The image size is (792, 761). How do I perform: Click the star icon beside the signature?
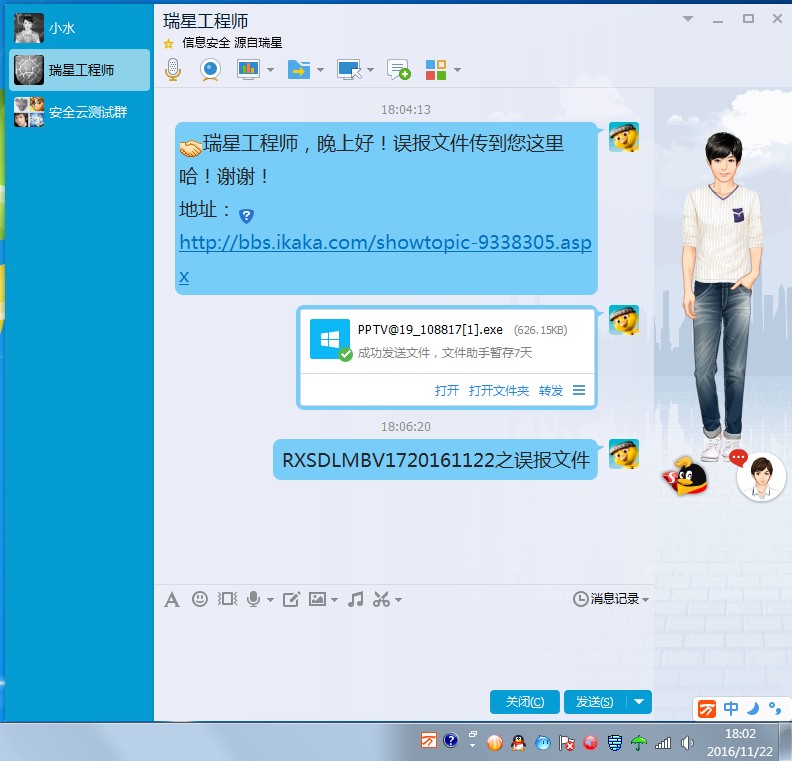pos(168,43)
